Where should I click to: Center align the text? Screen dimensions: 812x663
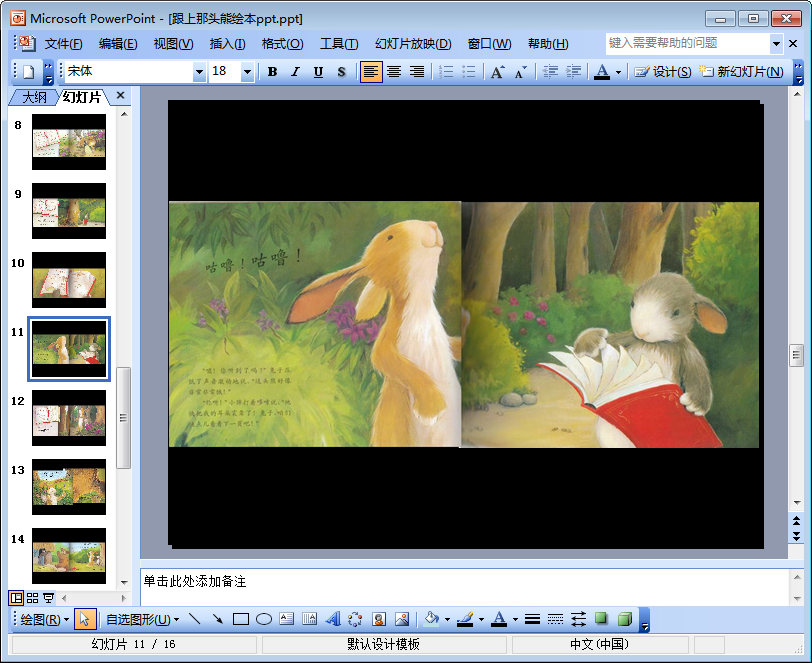point(394,71)
